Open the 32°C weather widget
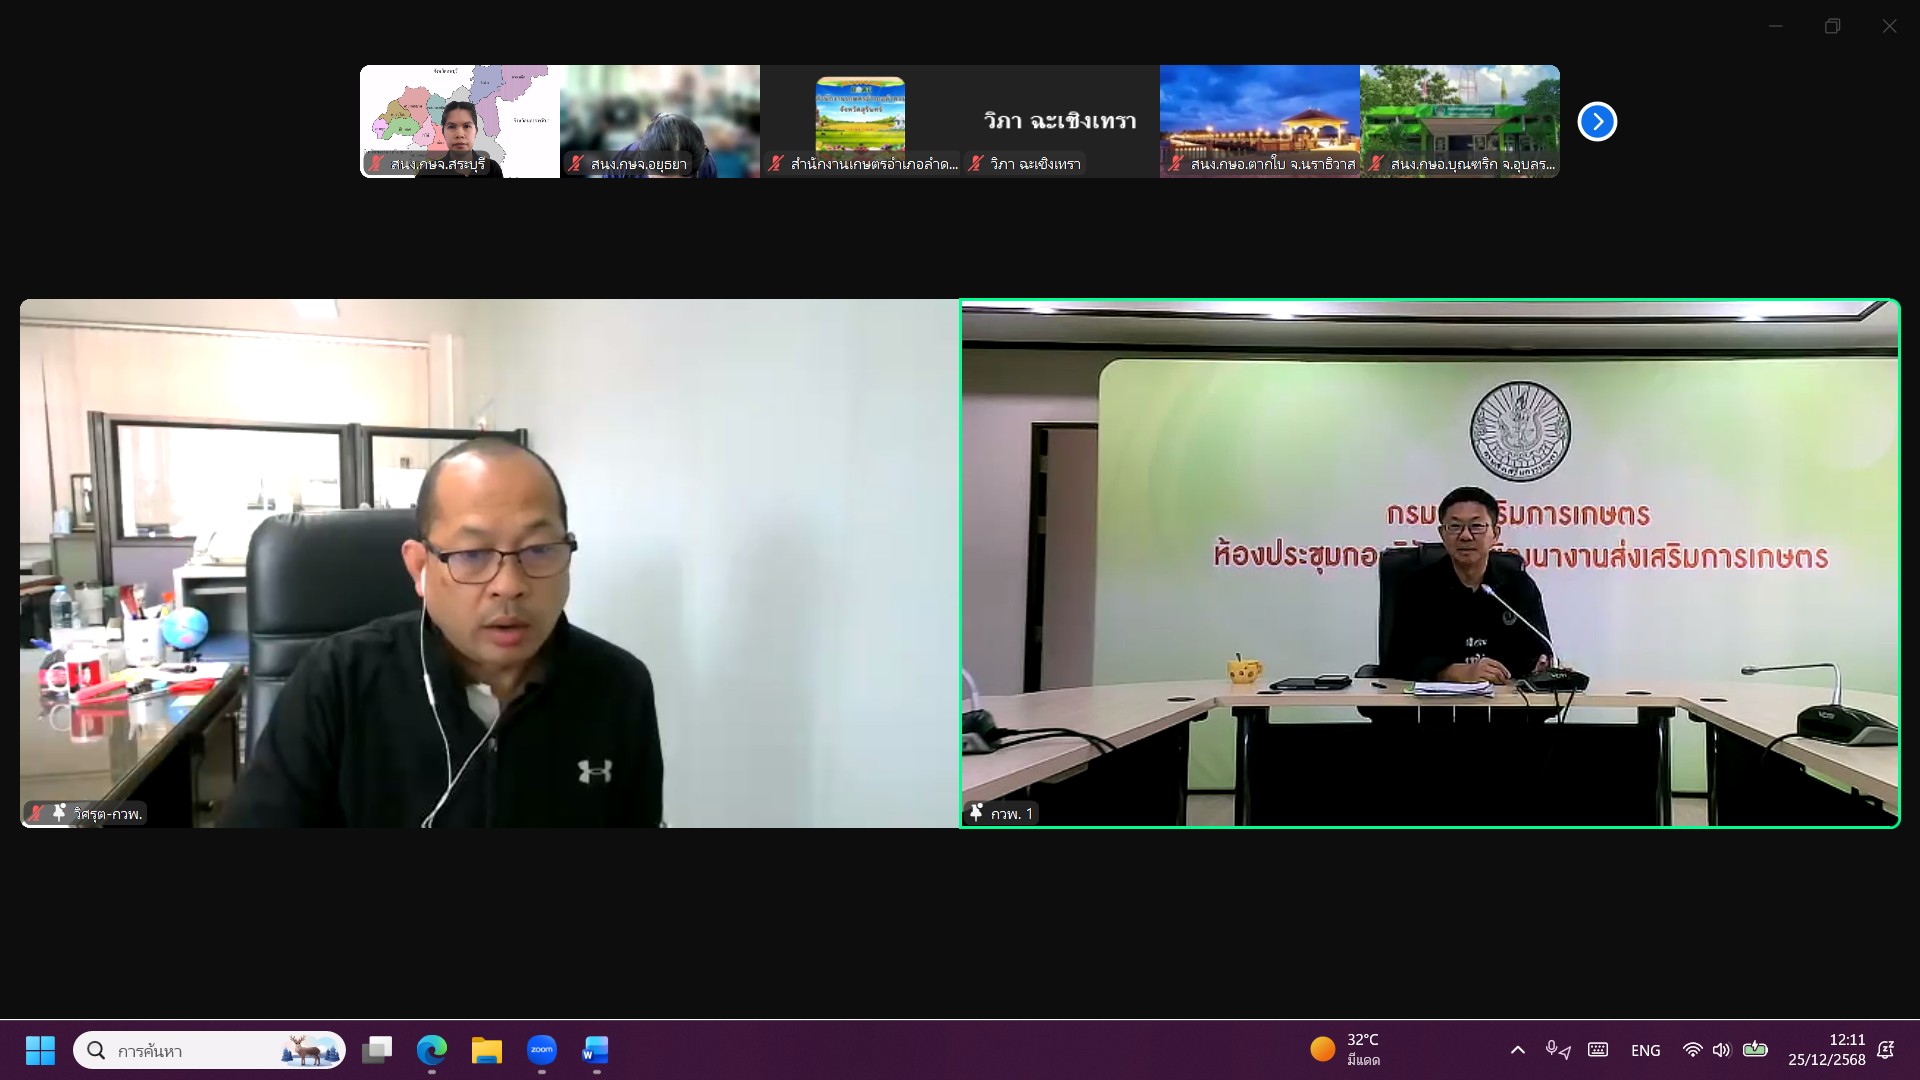1920x1080 pixels. point(1346,1050)
